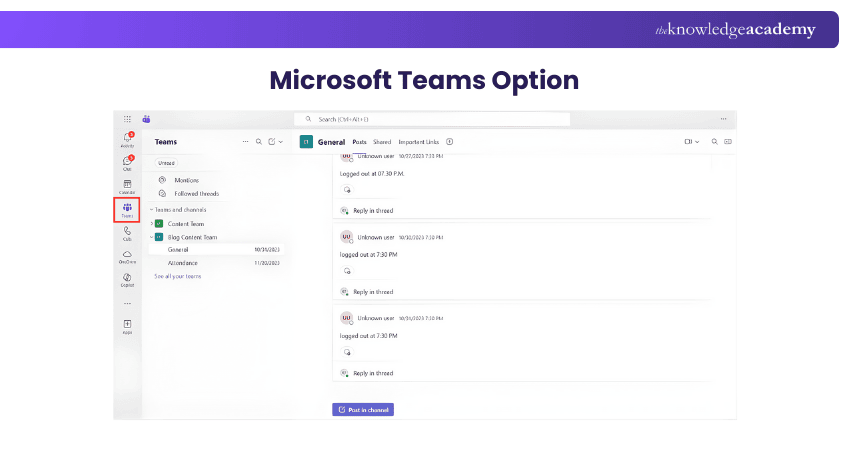This screenshot has height=450, width=850.
Task: Switch to the Important Links tab
Action: click(418, 142)
